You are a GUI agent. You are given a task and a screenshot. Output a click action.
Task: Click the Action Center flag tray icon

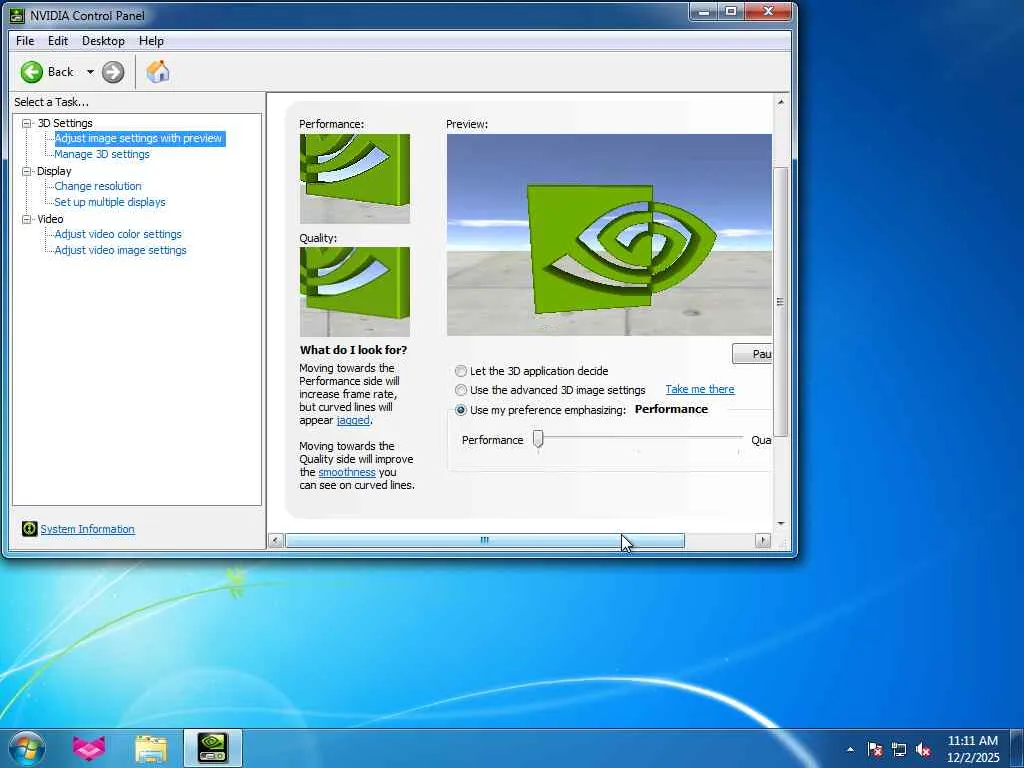click(874, 749)
